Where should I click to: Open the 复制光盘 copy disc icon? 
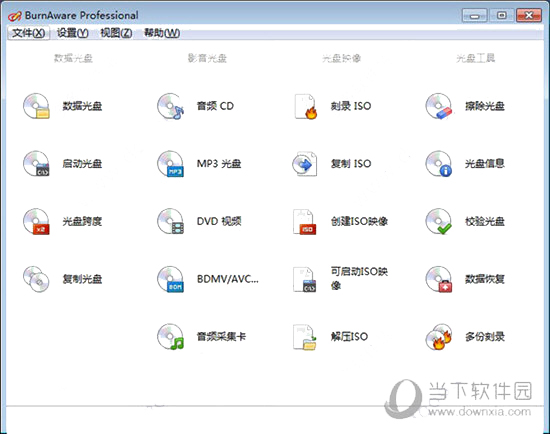[x=36, y=279]
